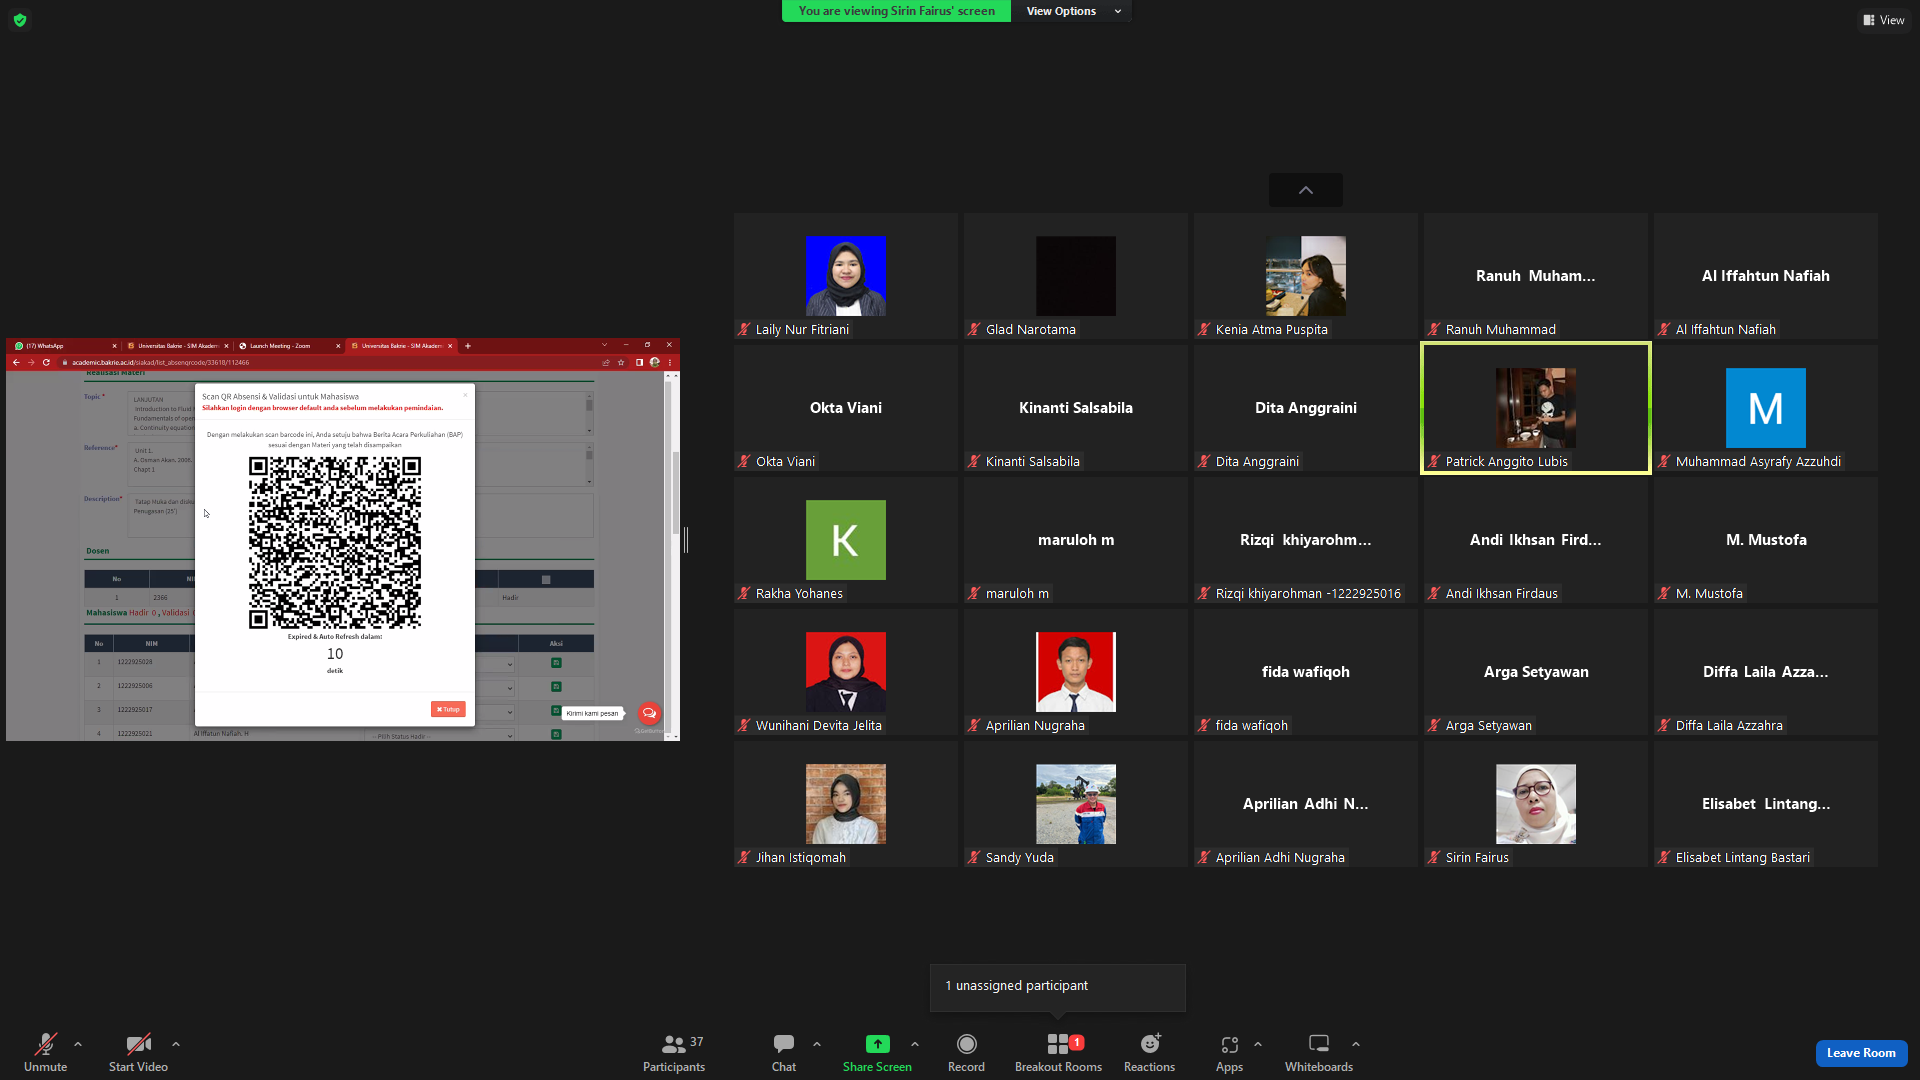The height and width of the screenshot is (1080, 1920).
Task: Select Wunihani Devita Jelita's profile picture
Action: coord(846,672)
